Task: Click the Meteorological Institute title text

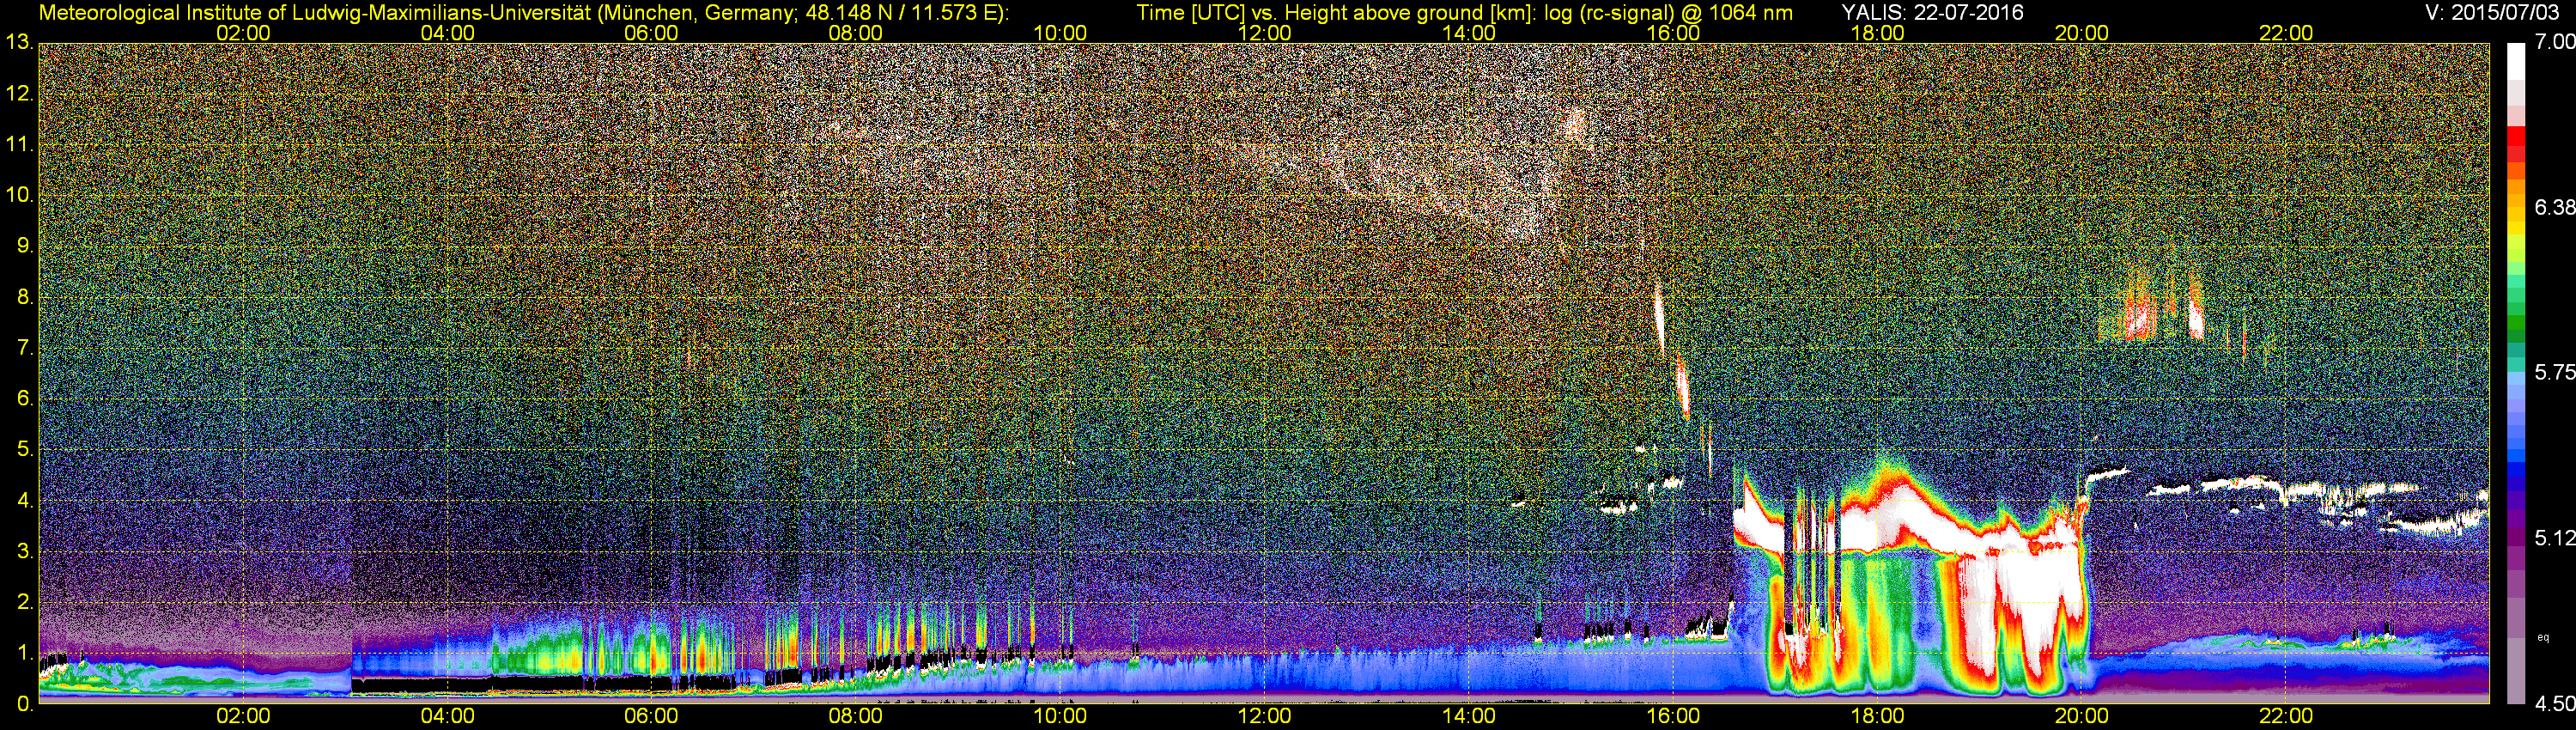Action: 523,13
